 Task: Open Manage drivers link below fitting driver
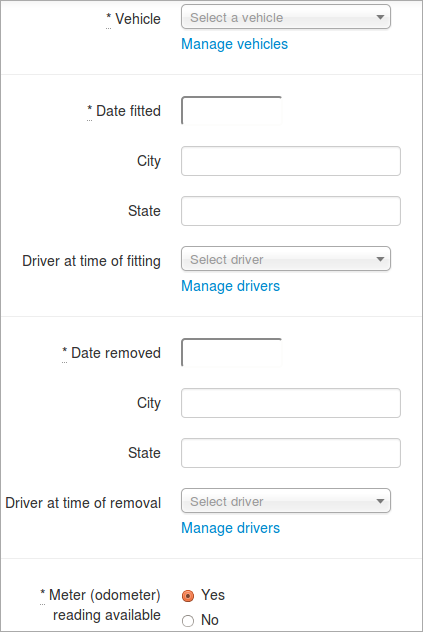click(x=230, y=286)
